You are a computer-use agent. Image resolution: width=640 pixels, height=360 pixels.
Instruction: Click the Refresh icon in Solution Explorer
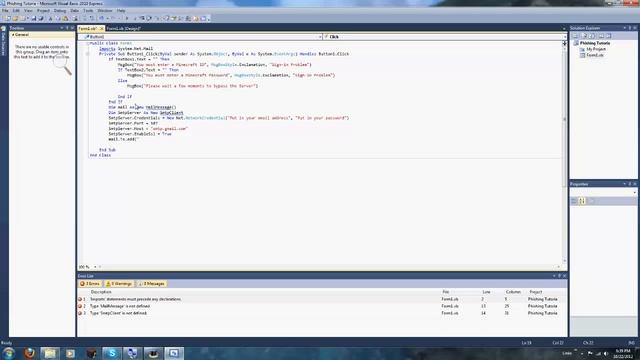(x=592, y=36)
